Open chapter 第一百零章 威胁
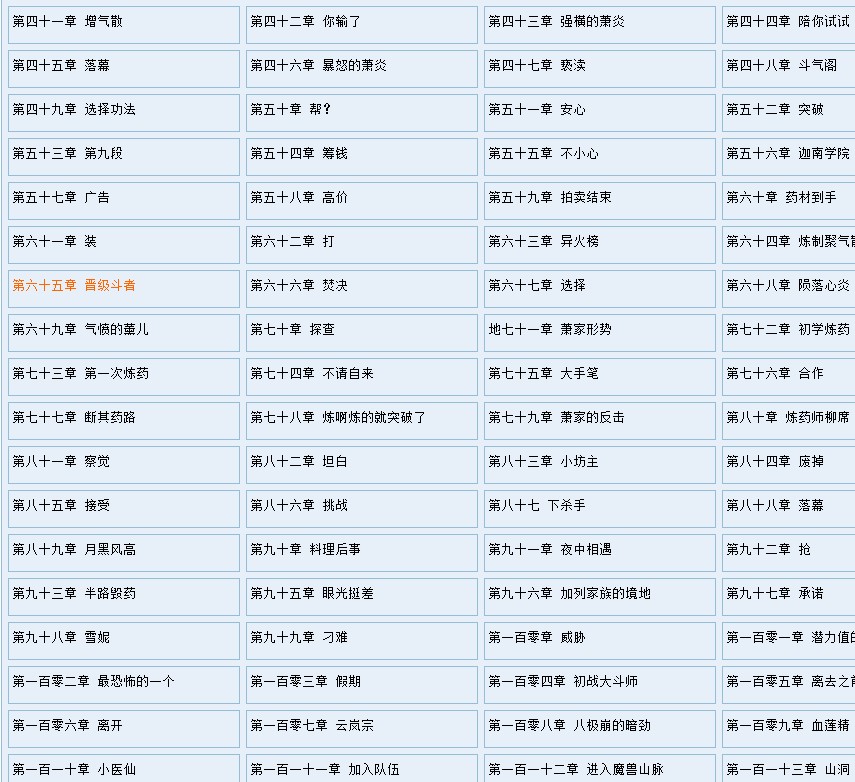855x782 pixels. click(x=537, y=637)
